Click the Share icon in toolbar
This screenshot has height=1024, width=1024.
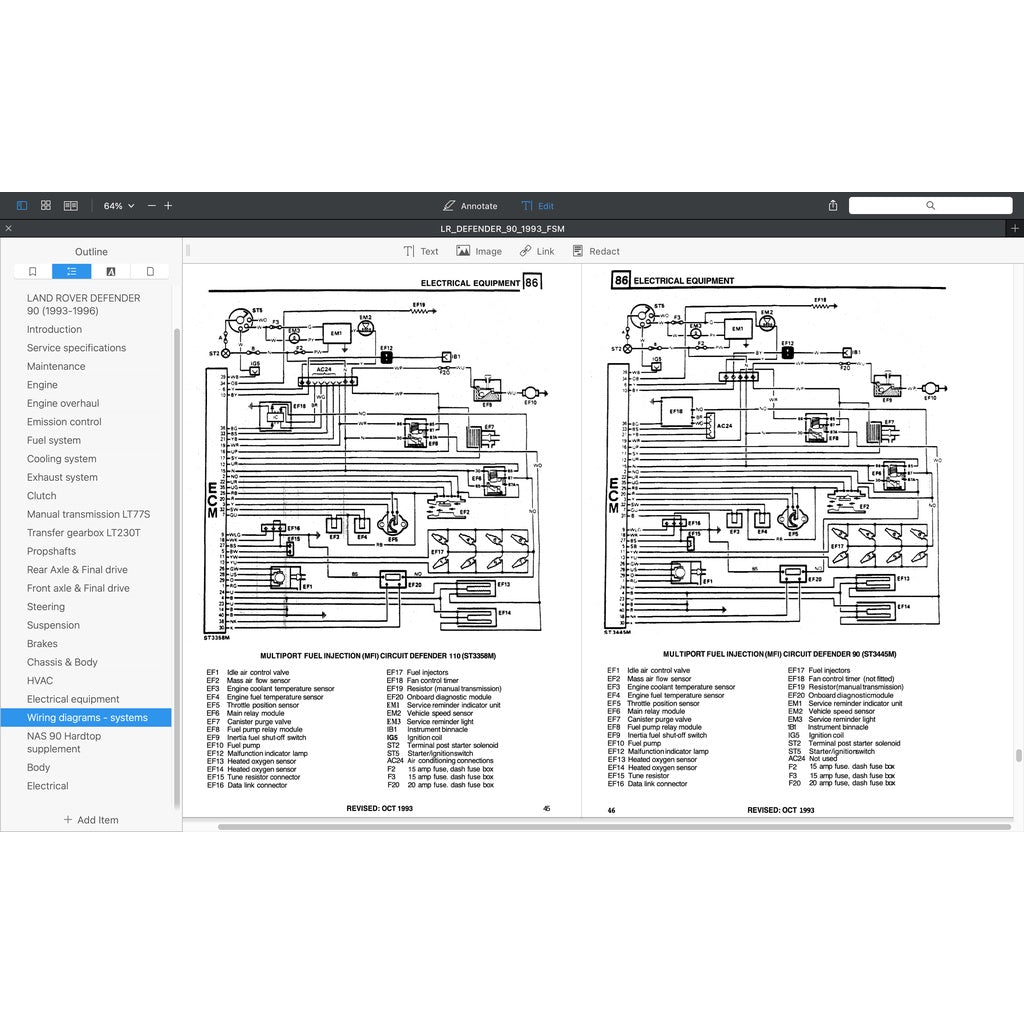(833, 206)
